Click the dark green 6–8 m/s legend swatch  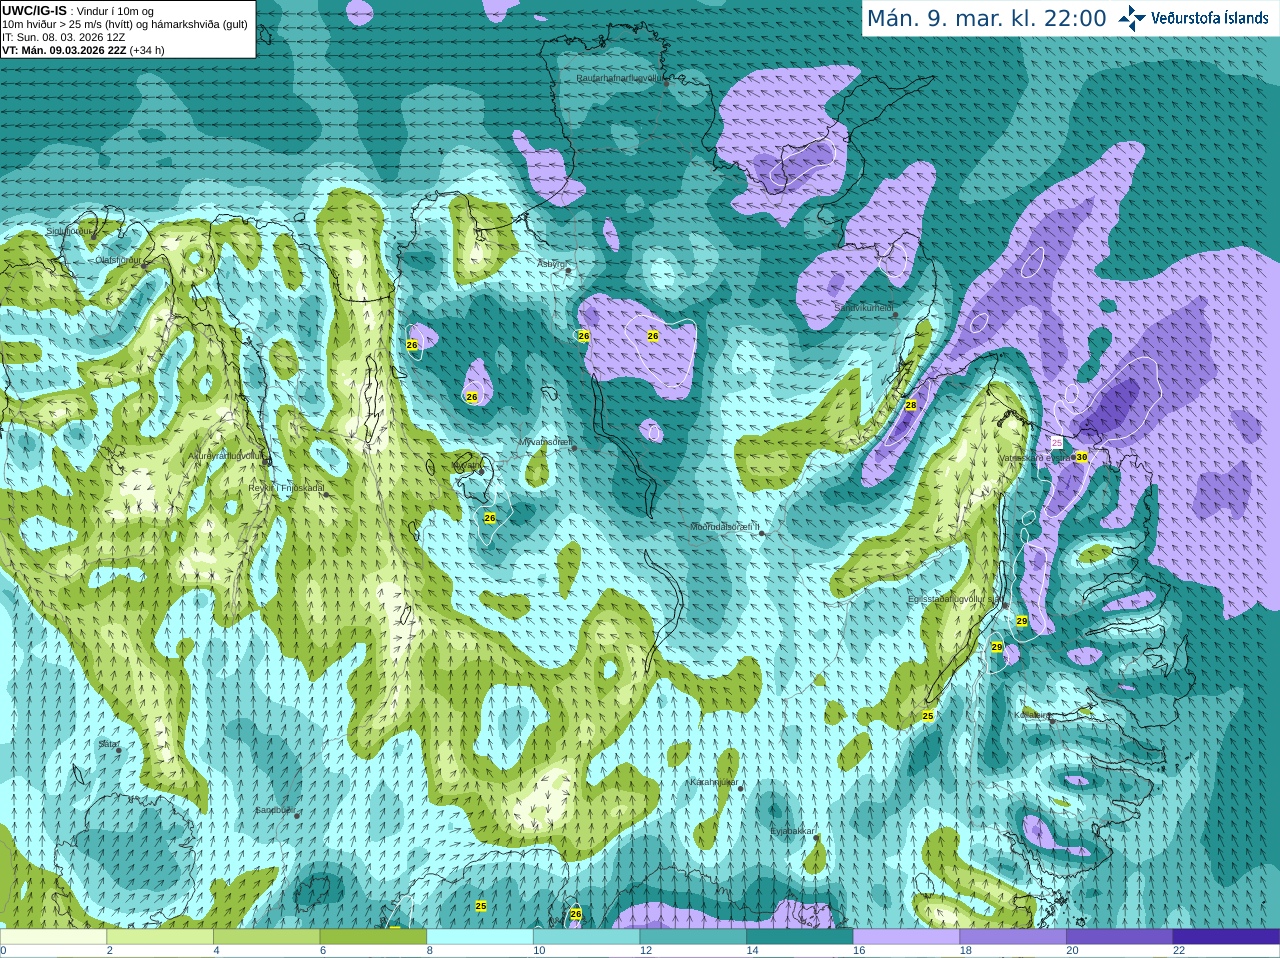coord(373,937)
